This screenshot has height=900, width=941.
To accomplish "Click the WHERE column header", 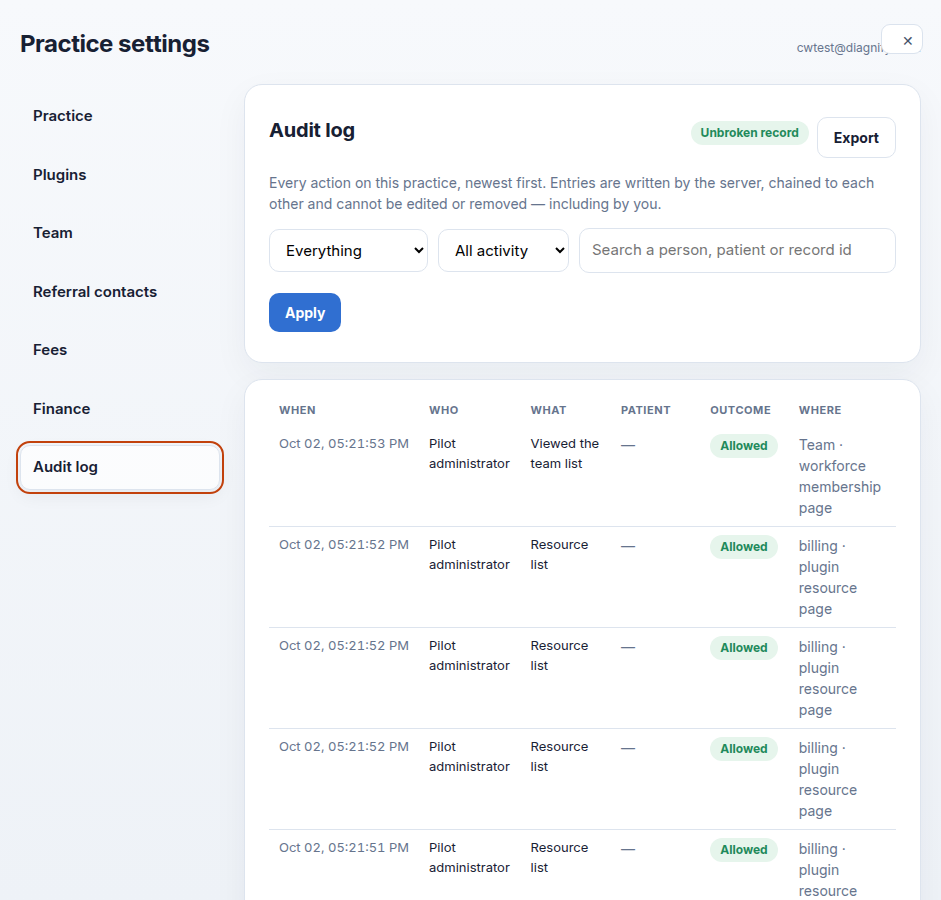I will [x=820, y=410].
